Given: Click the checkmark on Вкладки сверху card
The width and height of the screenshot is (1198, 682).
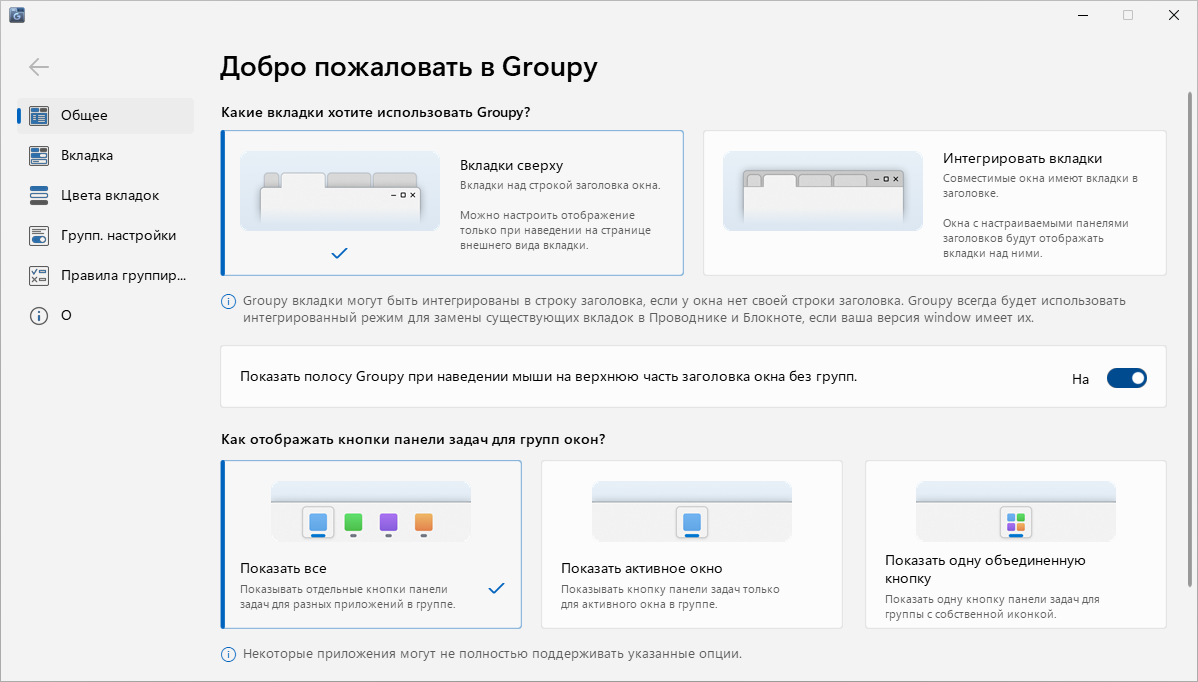Looking at the screenshot, I should click(339, 253).
